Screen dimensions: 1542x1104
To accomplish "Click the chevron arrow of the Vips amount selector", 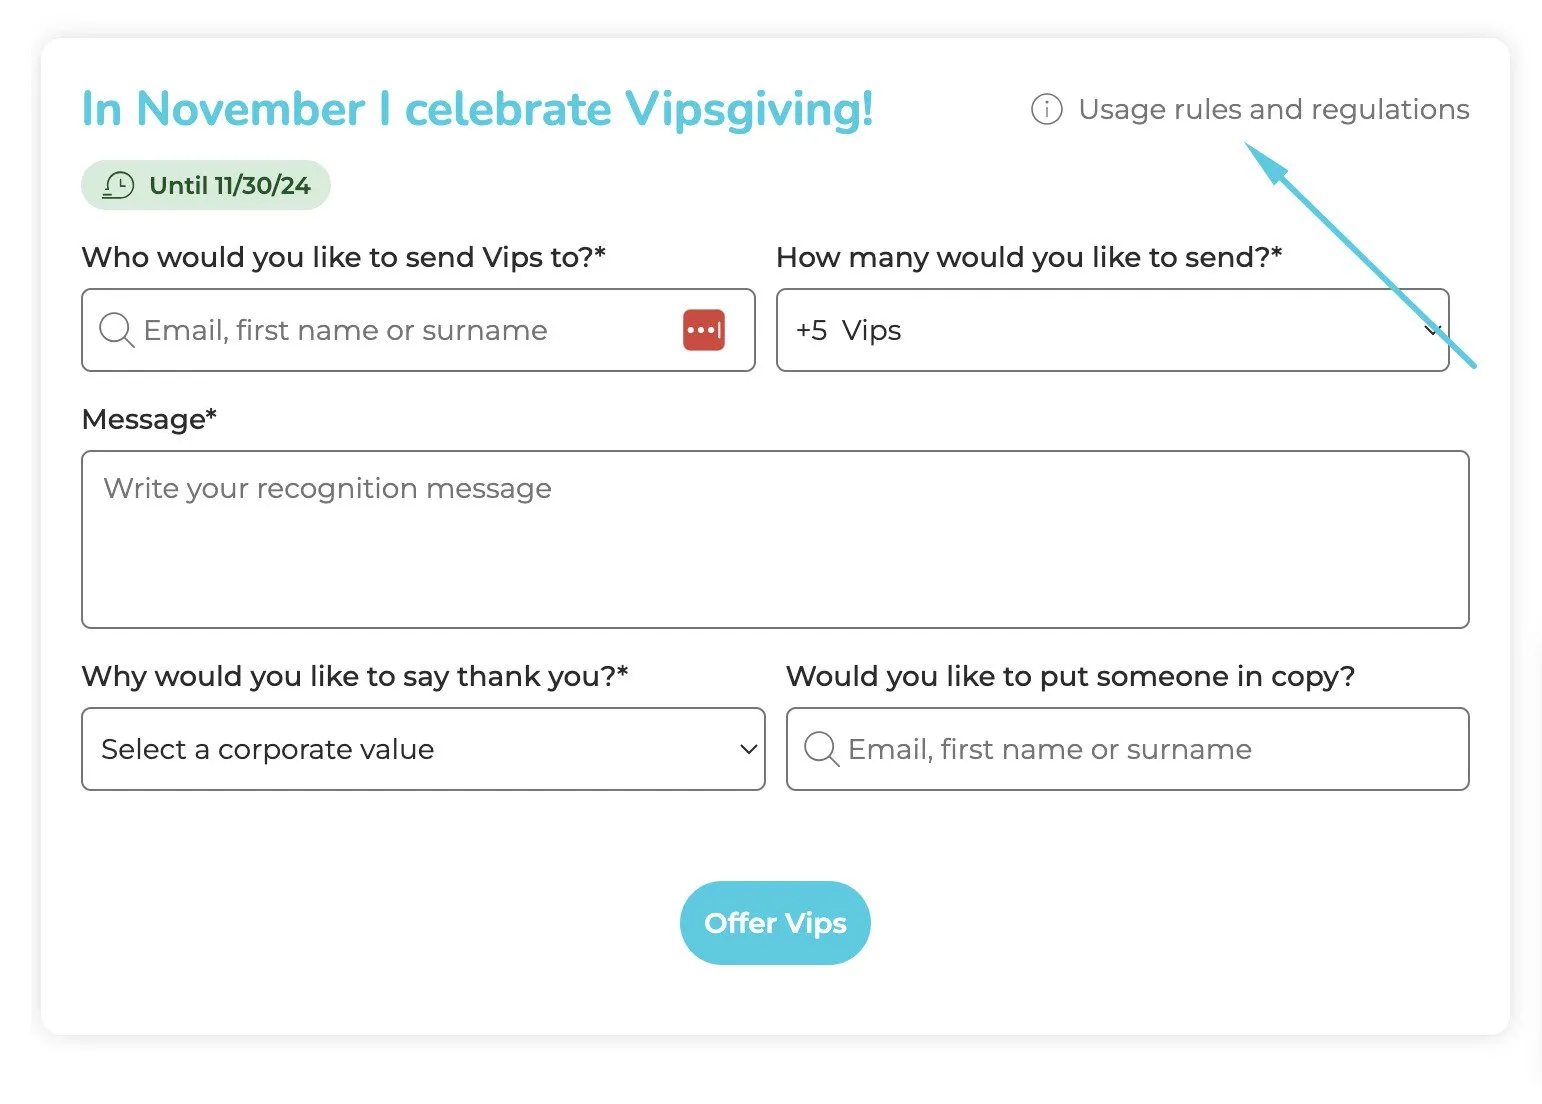I will tap(1431, 330).
